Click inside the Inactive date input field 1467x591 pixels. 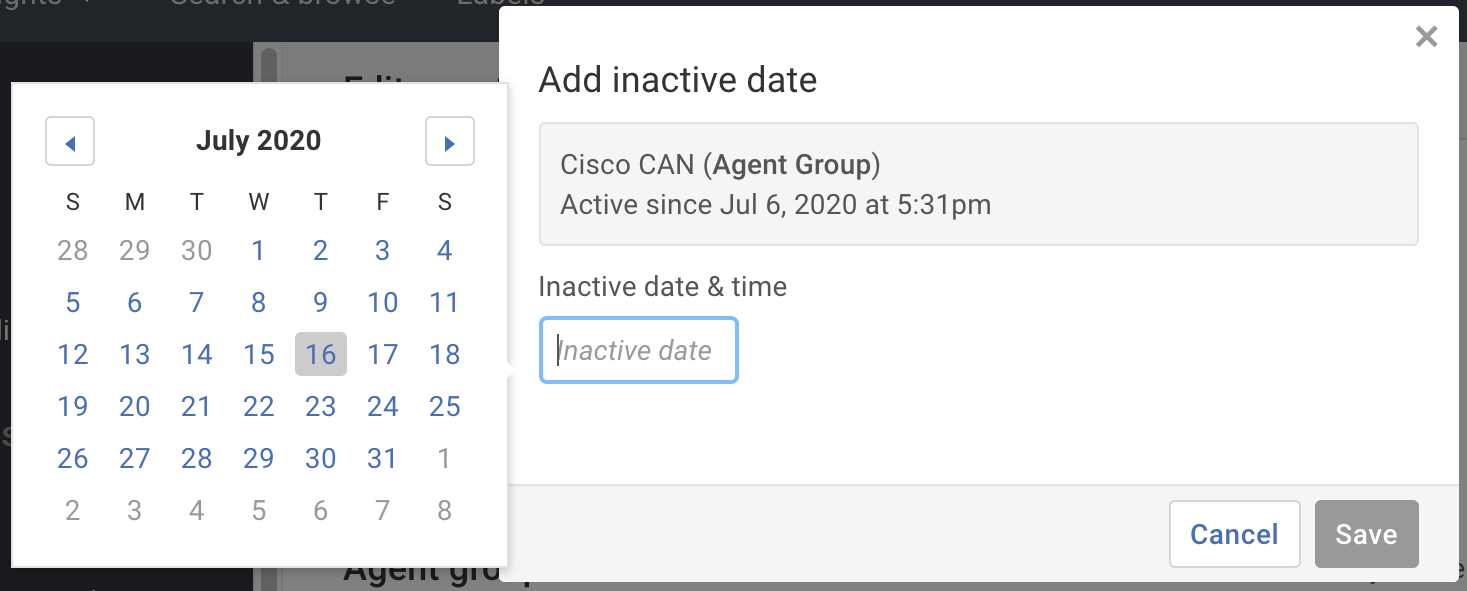[x=638, y=350]
